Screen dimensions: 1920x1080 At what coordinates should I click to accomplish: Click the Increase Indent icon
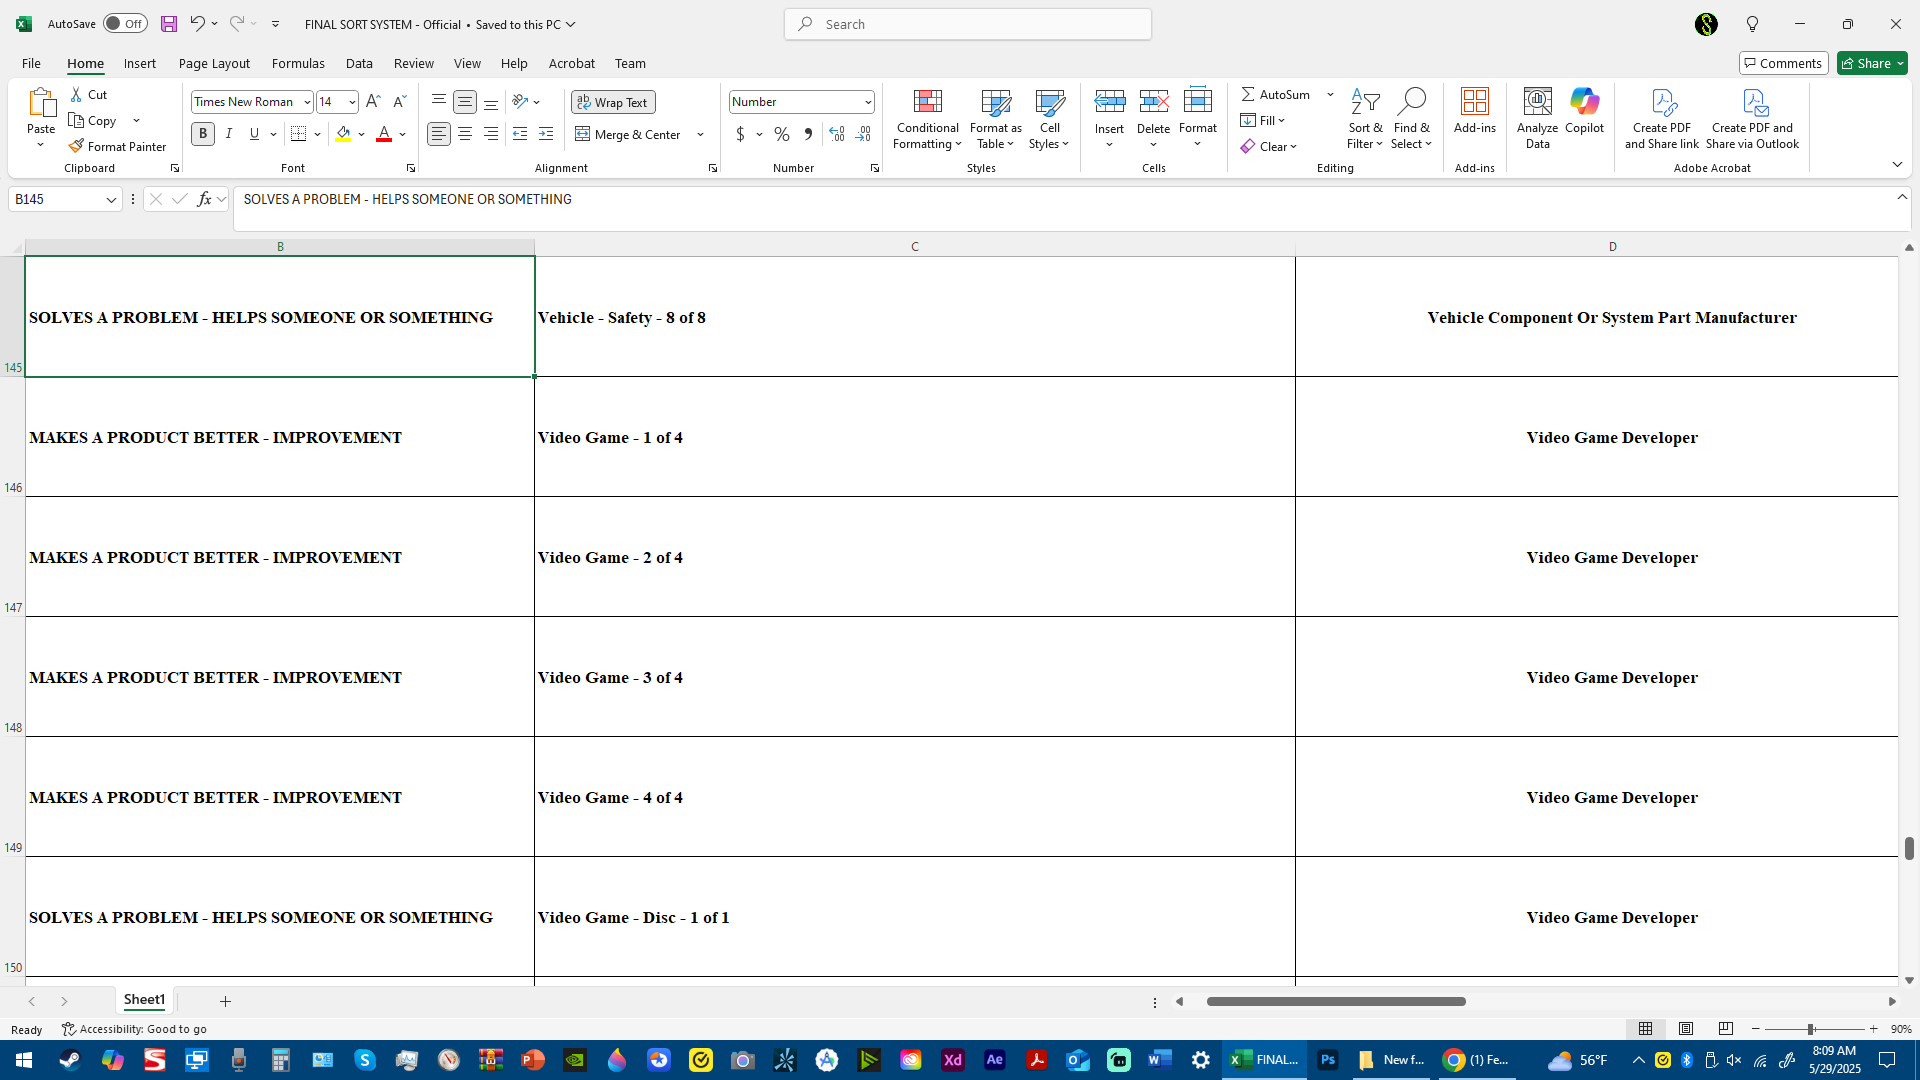tap(545, 134)
